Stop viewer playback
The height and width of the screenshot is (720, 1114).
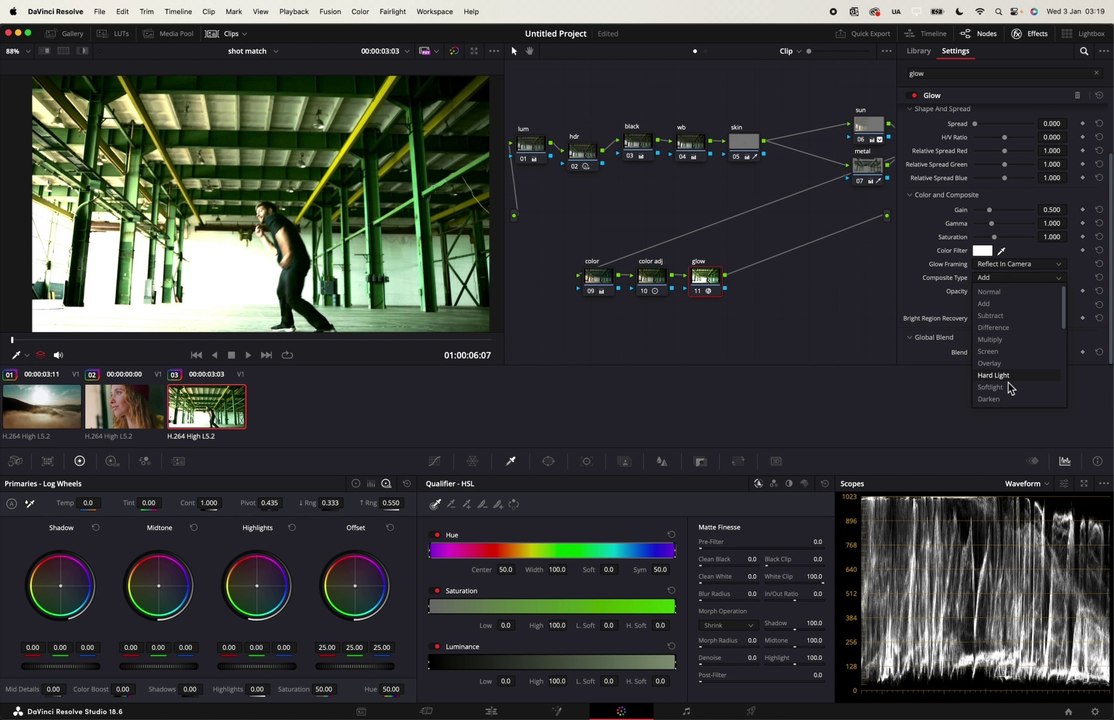[x=231, y=355]
